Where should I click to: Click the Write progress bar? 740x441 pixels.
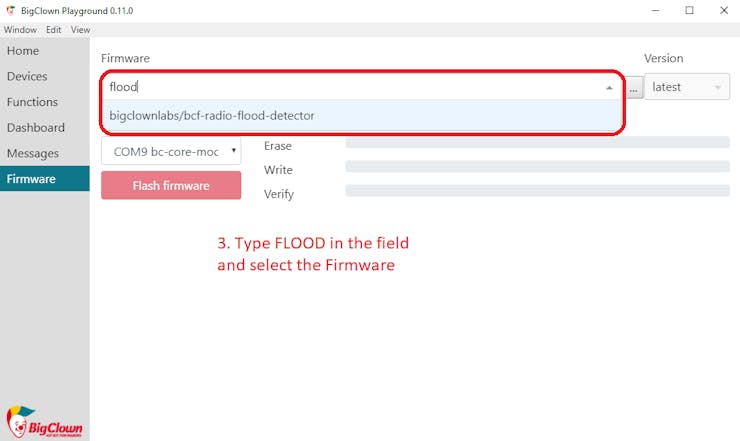coord(537,166)
